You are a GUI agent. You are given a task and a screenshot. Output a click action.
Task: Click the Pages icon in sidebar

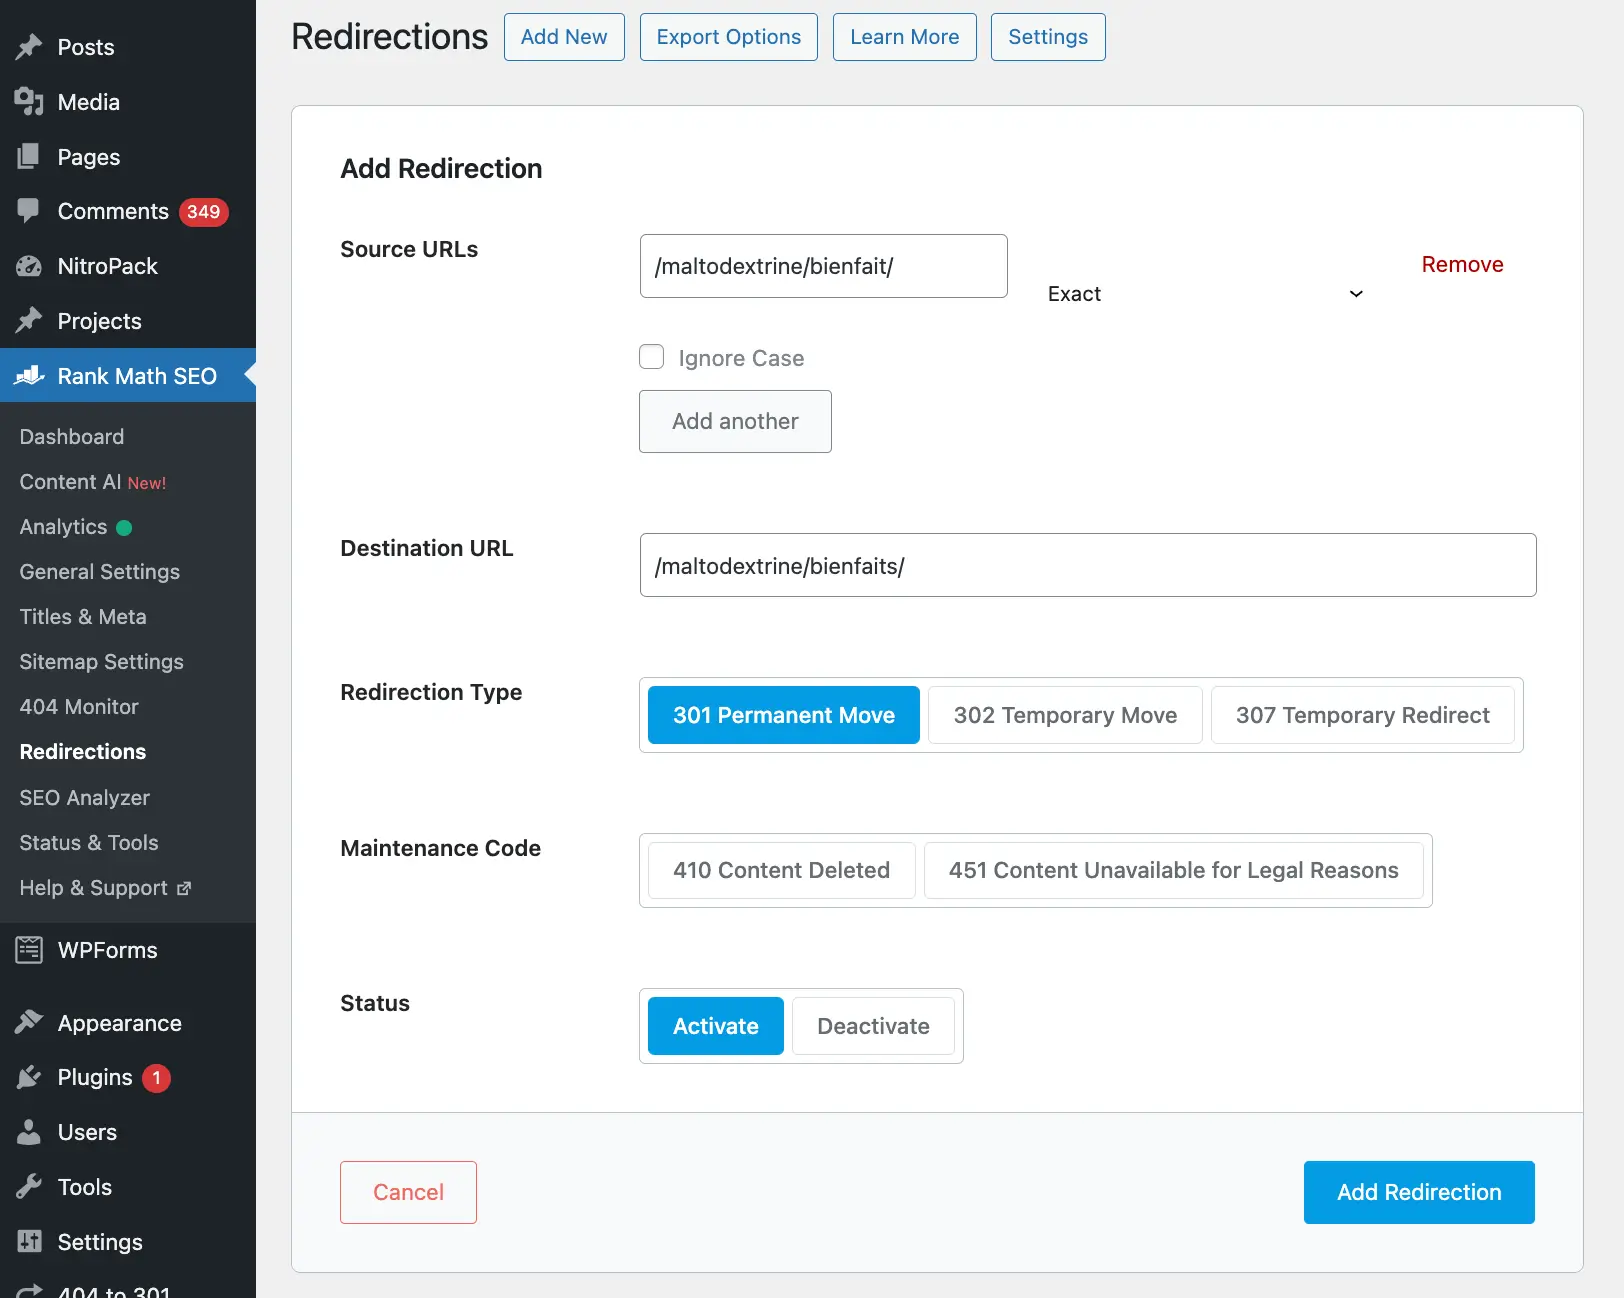[29, 157]
